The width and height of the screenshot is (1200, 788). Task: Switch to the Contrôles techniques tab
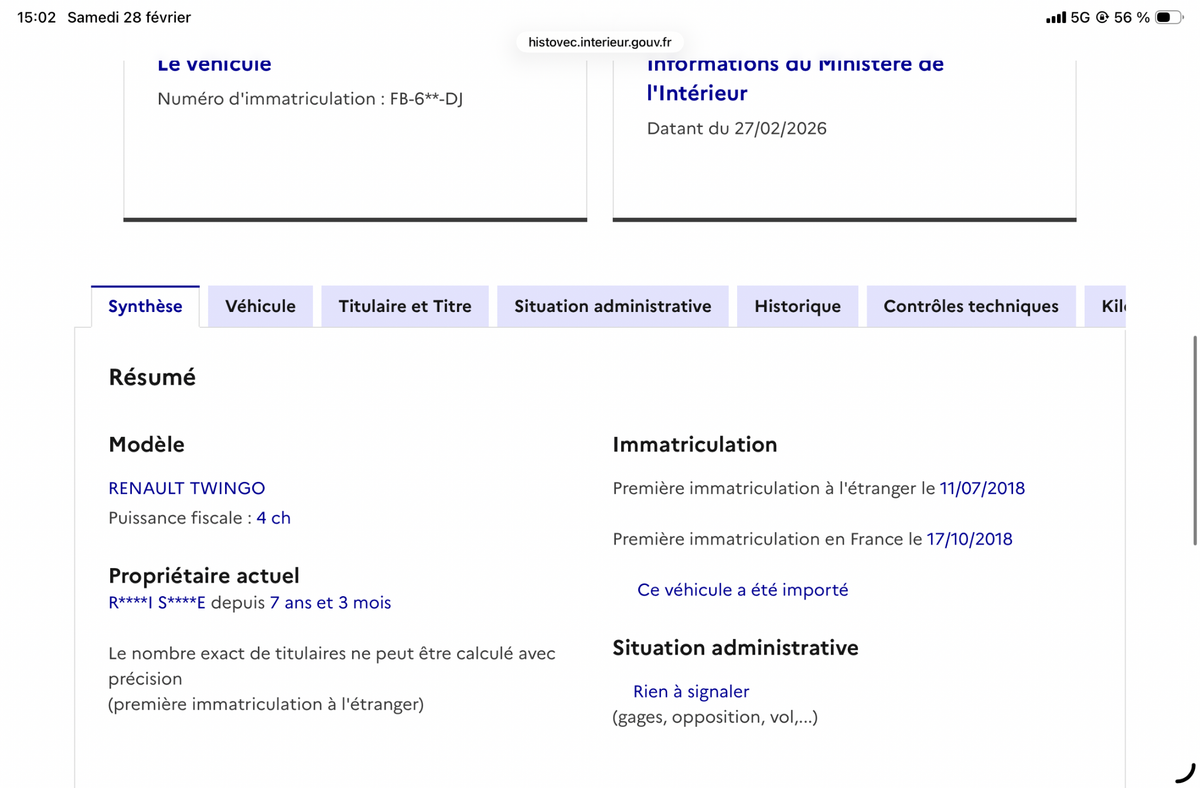[970, 306]
